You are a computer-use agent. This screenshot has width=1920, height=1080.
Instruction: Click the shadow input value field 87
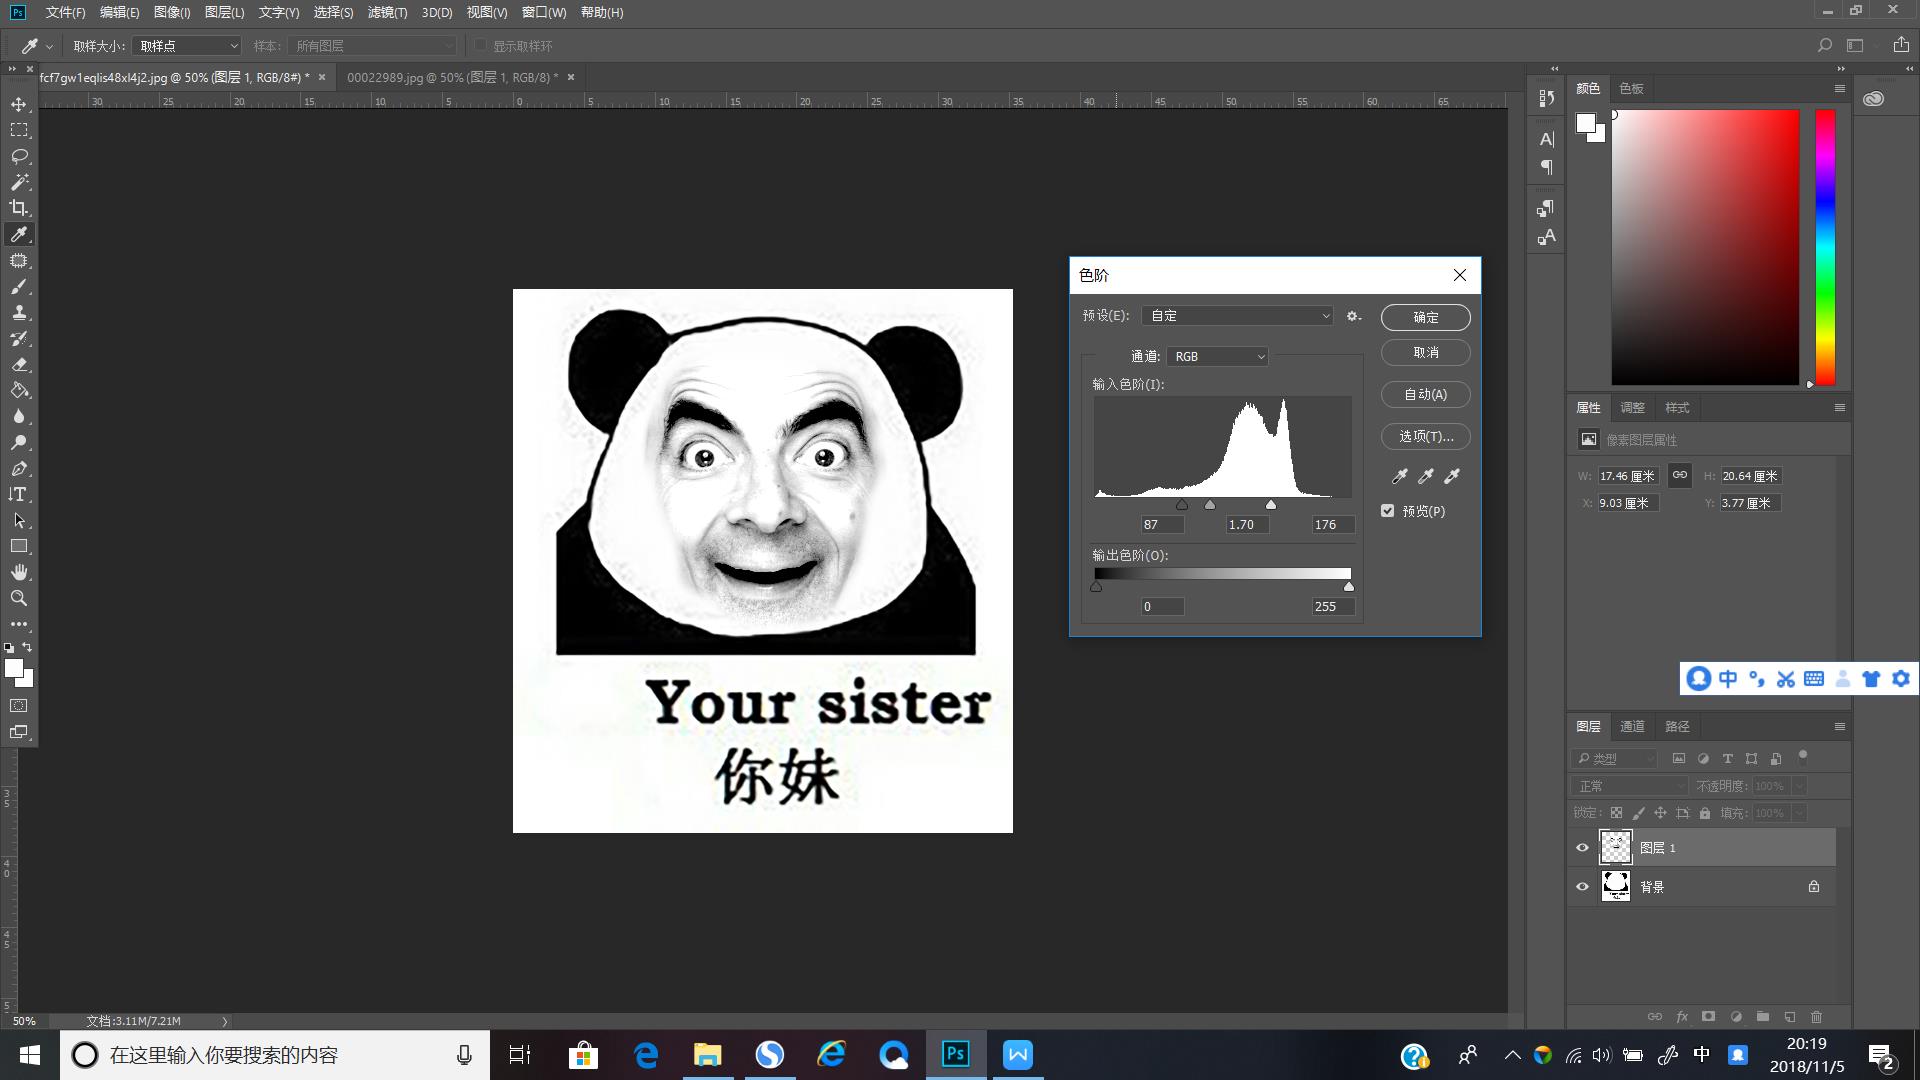pos(1162,525)
